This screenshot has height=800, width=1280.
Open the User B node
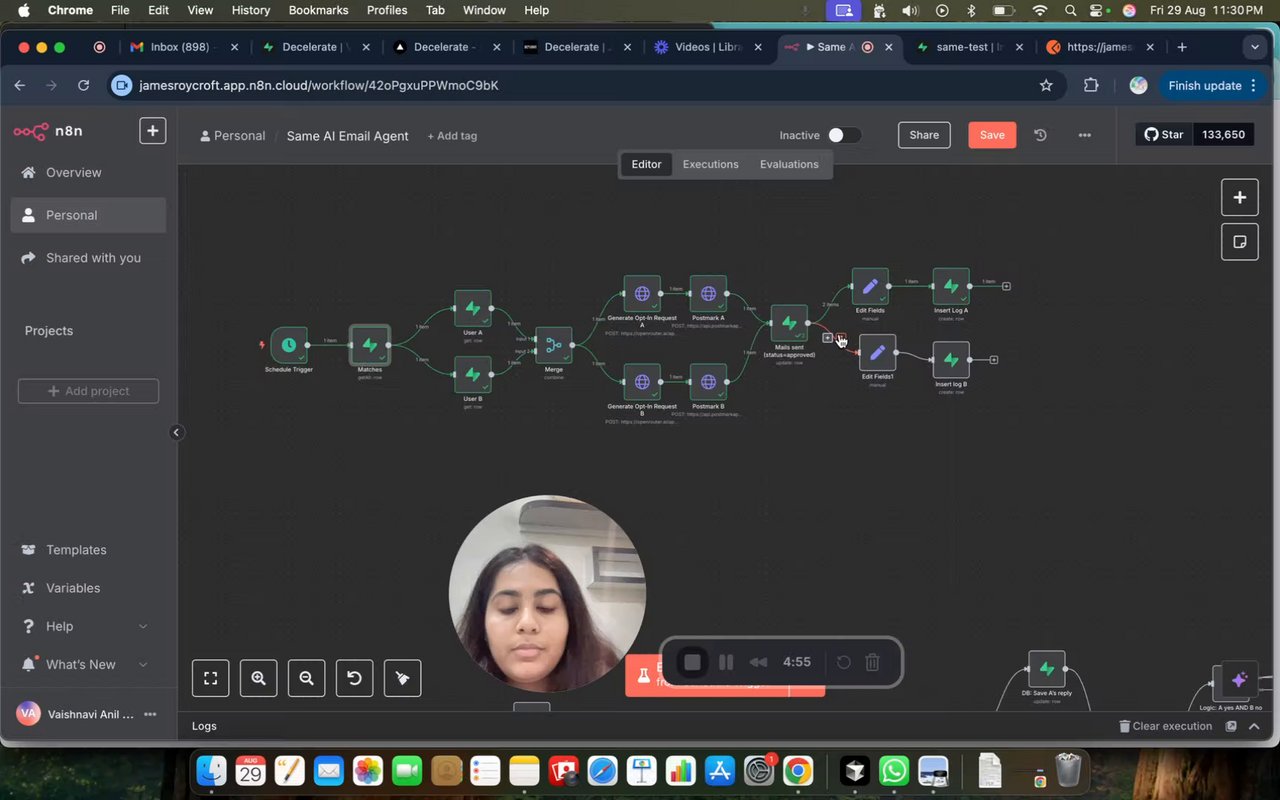tap(473, 375)
